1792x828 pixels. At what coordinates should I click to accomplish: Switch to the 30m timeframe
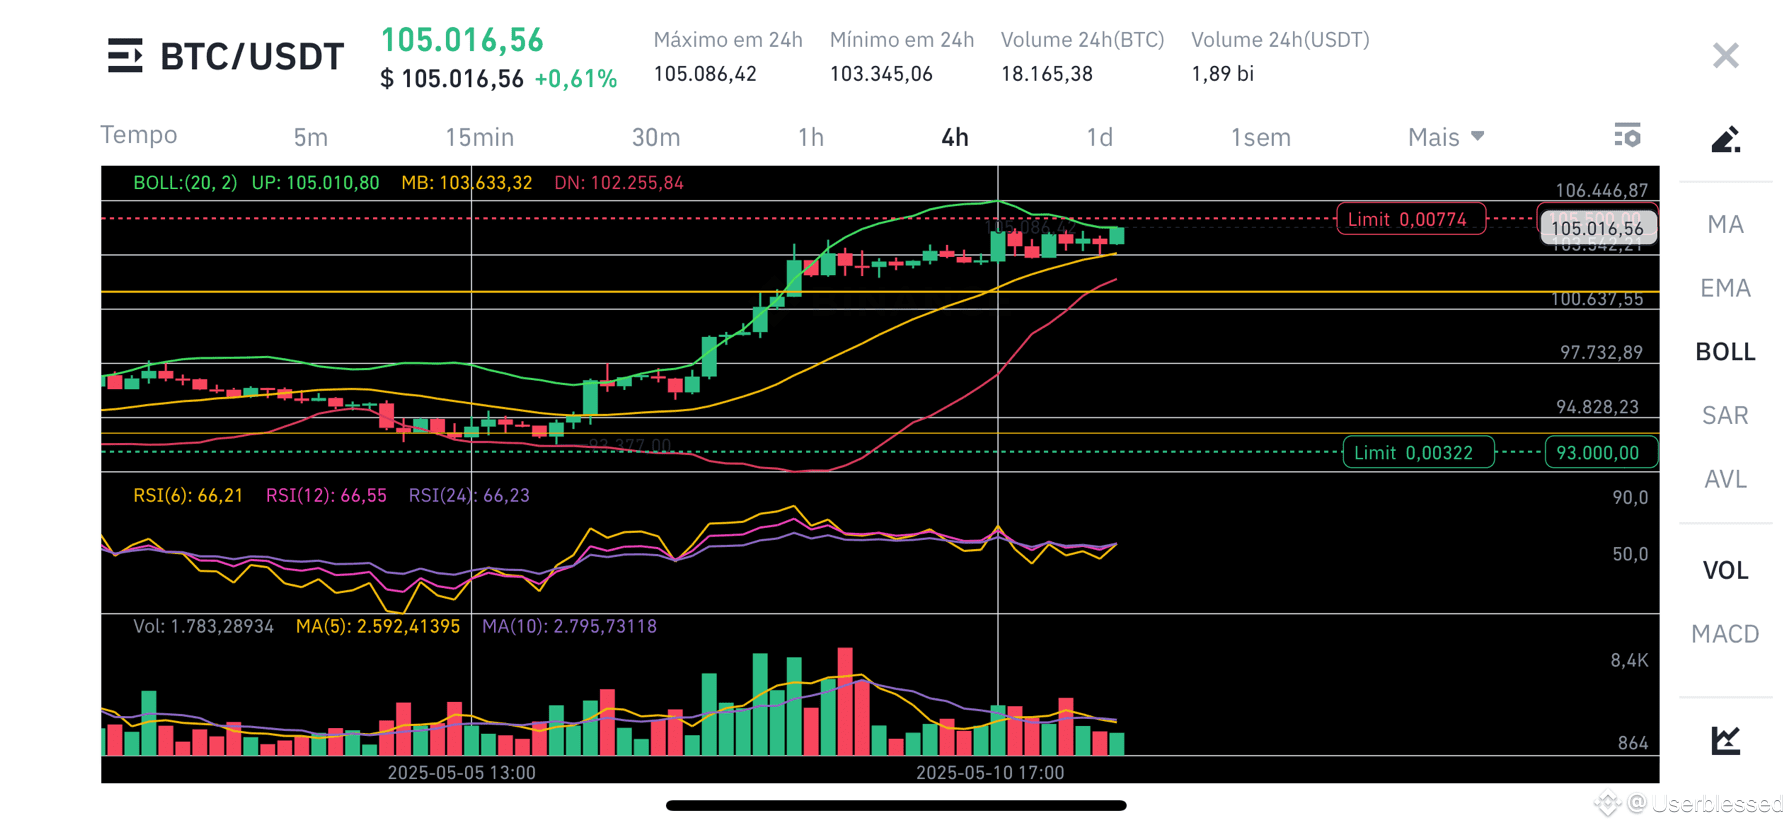point(655,137)
